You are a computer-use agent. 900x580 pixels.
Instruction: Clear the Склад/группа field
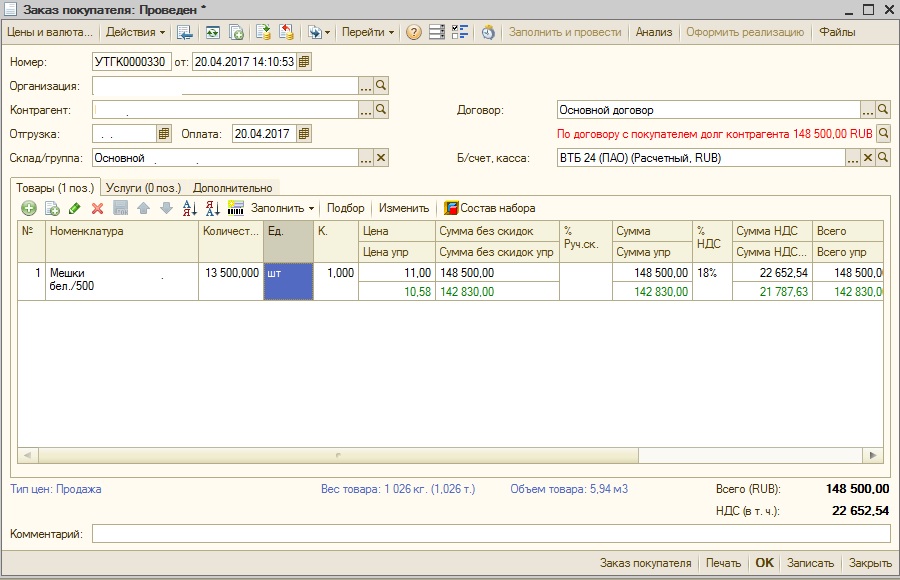(381, 158)
